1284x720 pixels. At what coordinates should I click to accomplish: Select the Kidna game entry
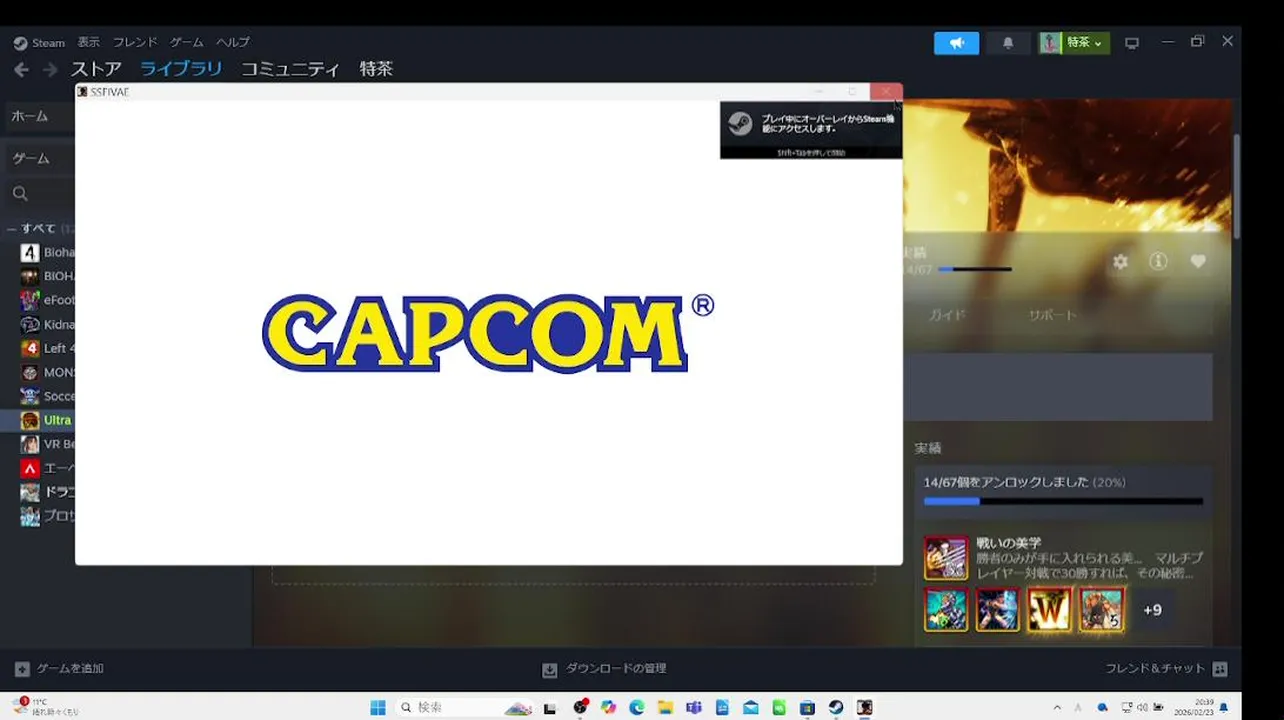tap(47, 324)
